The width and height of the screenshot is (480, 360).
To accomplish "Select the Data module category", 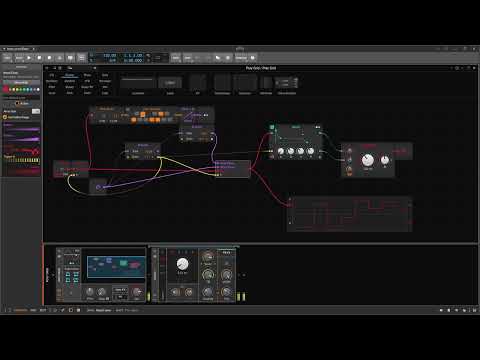I will pyautogui.click(x=105, y=75).
